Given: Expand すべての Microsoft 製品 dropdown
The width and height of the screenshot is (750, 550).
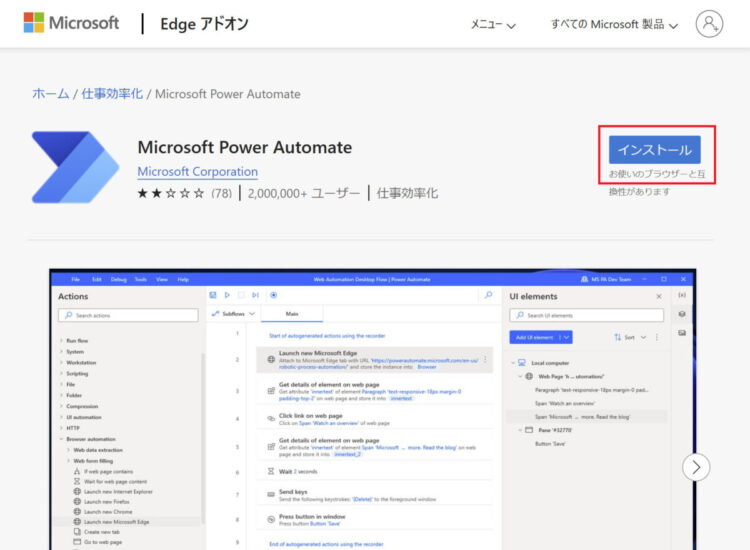Looking at the screenshot, I should [614, 24].
